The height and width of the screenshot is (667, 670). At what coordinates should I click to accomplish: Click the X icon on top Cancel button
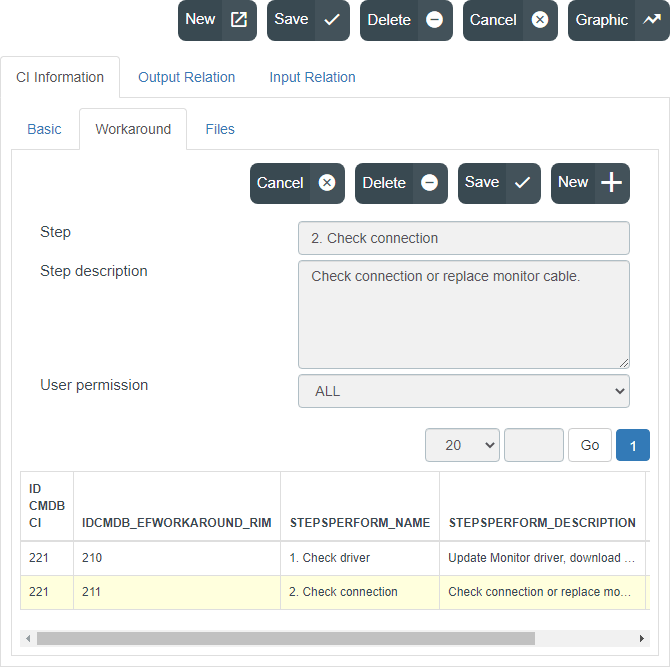(x=540, y=20)
